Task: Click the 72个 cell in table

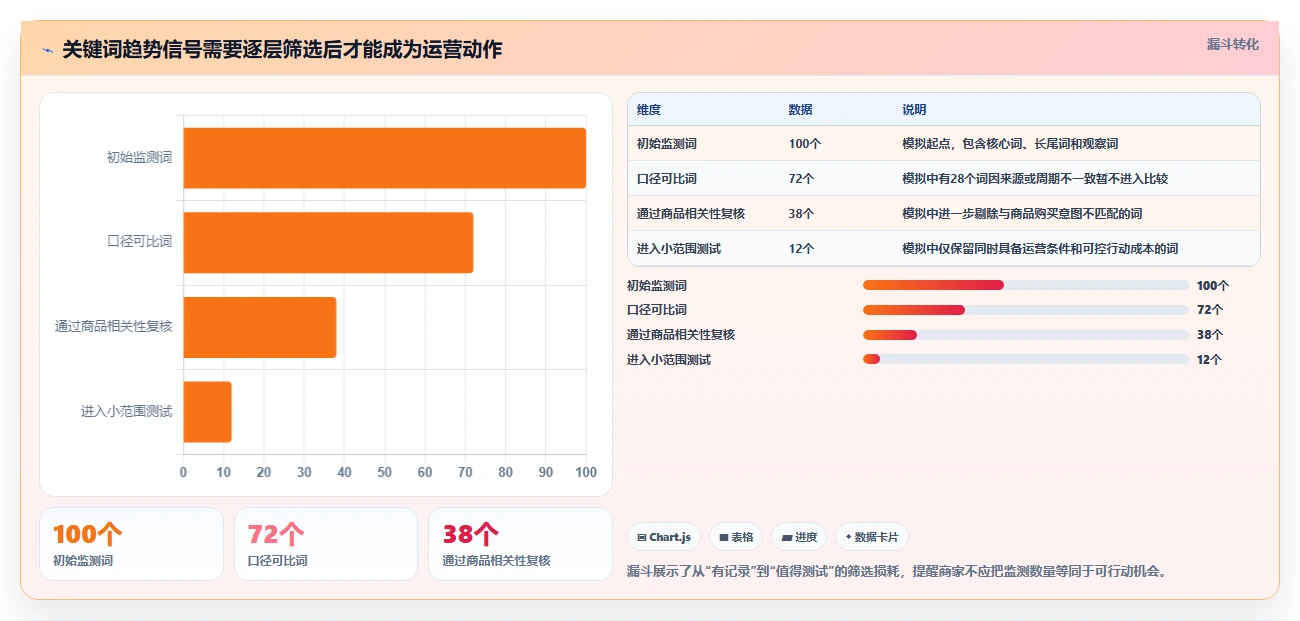Action: [802, 179]
